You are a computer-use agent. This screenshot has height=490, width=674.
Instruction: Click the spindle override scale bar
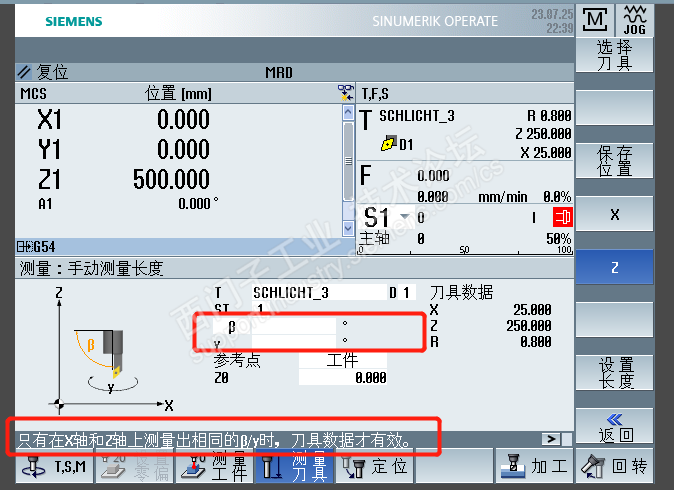click(x=466, y=250)
